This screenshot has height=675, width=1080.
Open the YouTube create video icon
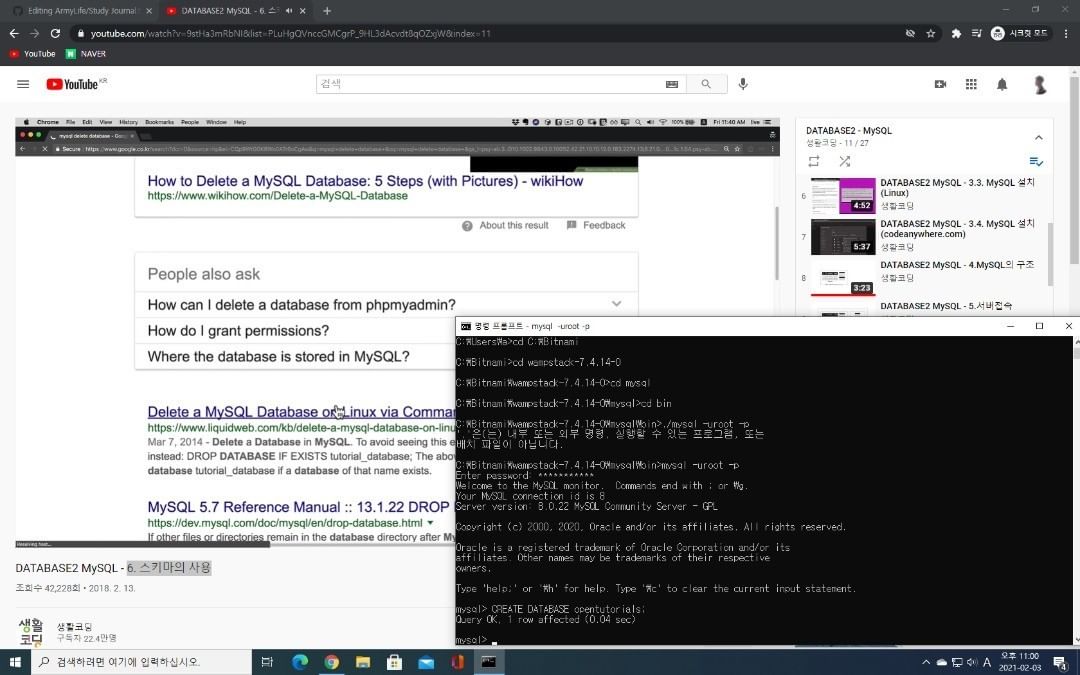click(940, 84)
